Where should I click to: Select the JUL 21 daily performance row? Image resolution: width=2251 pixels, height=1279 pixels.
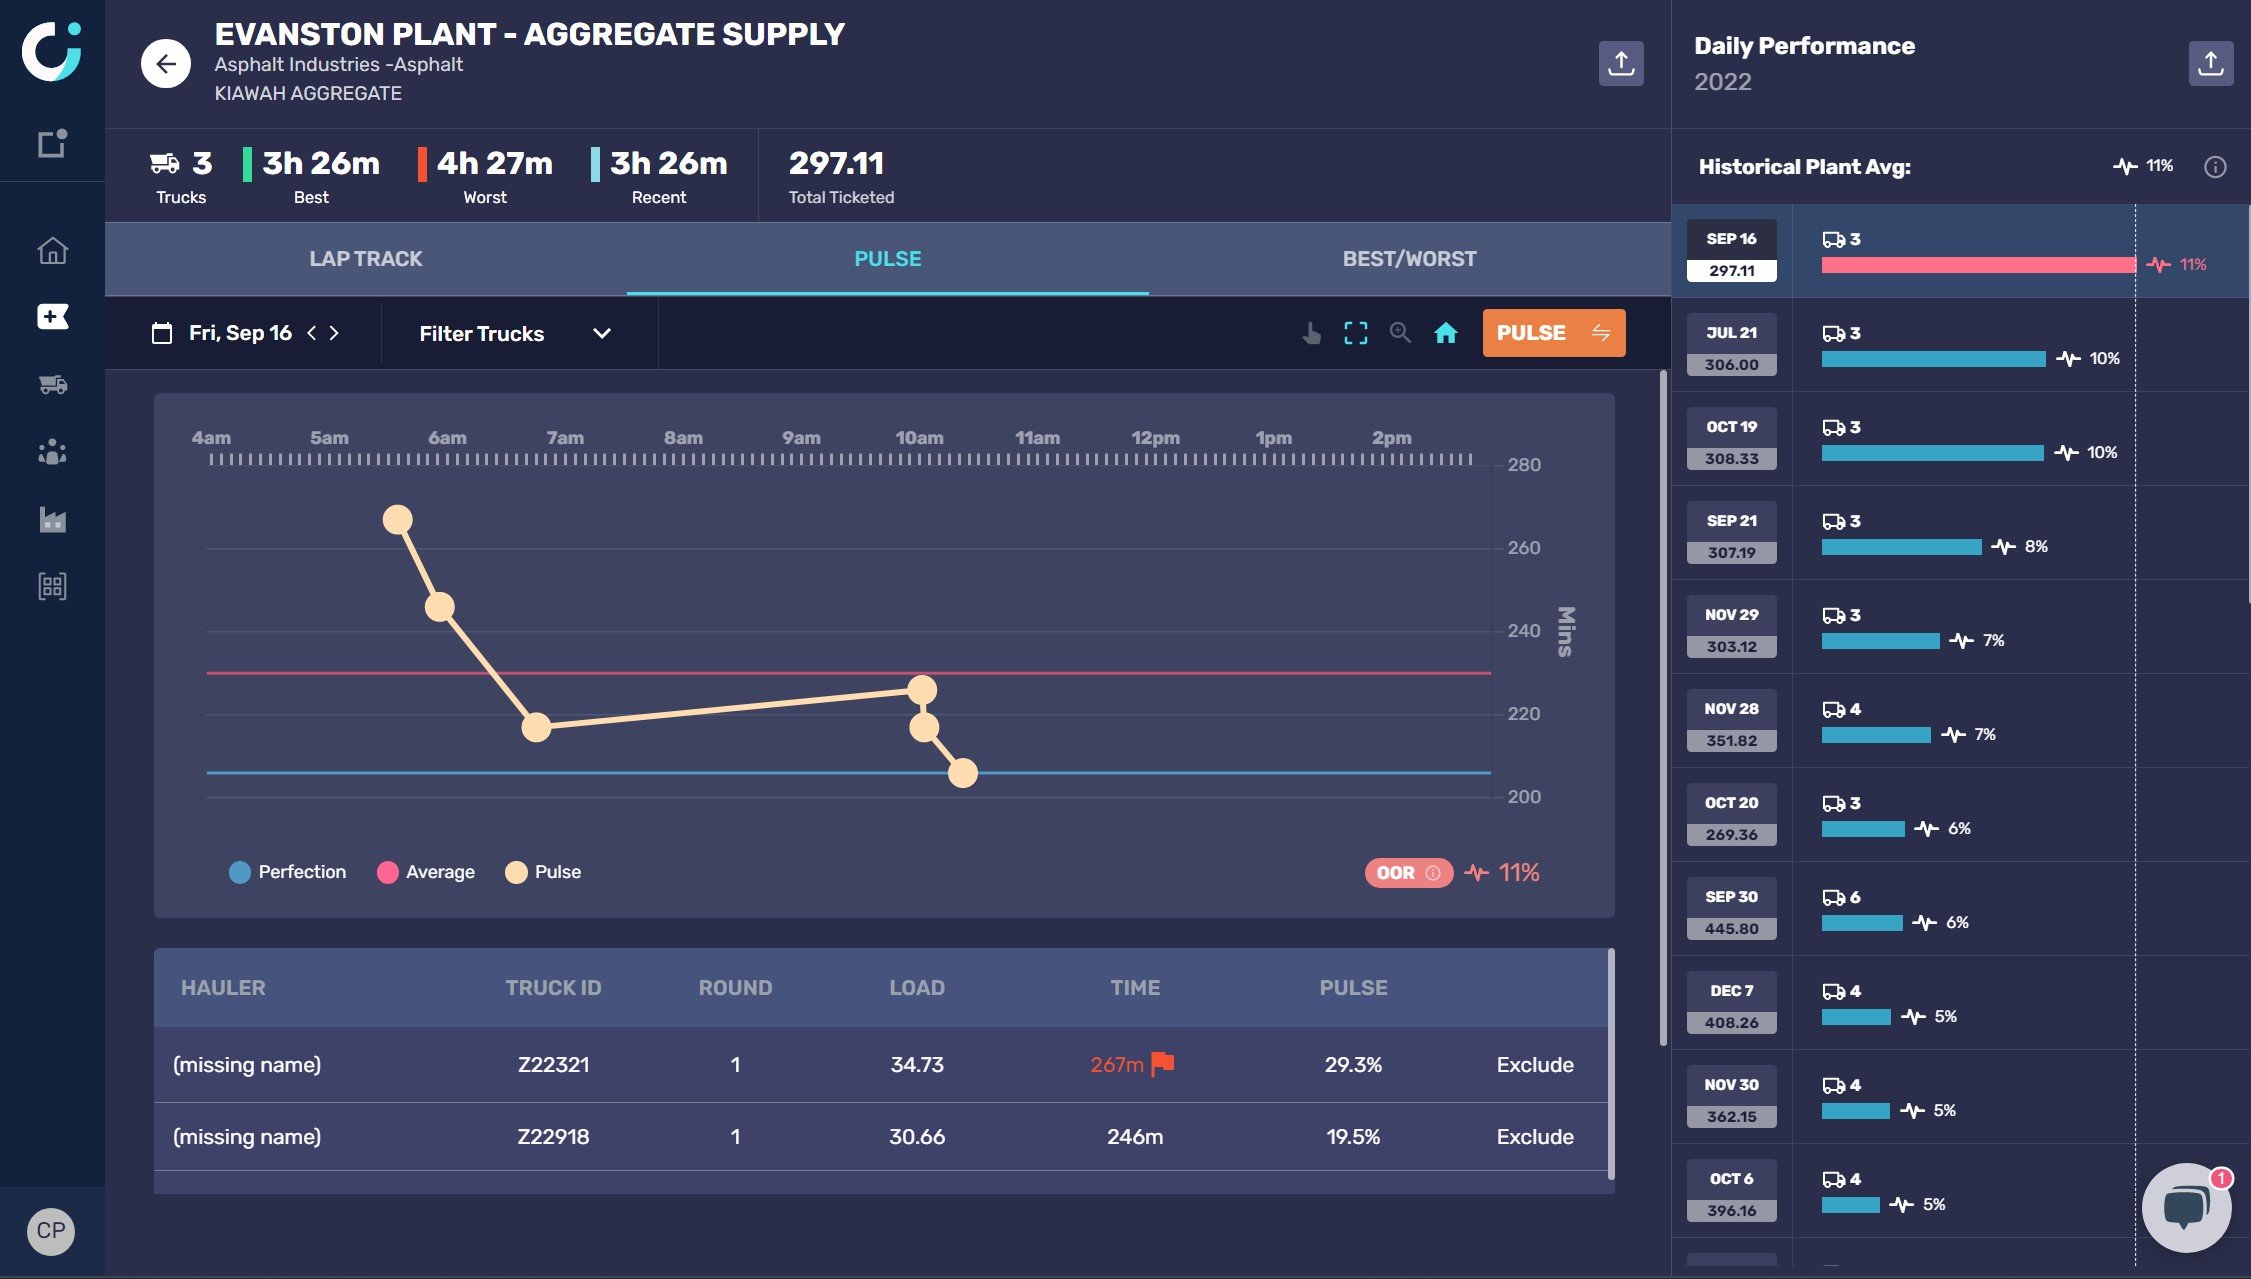point(1960,345)
